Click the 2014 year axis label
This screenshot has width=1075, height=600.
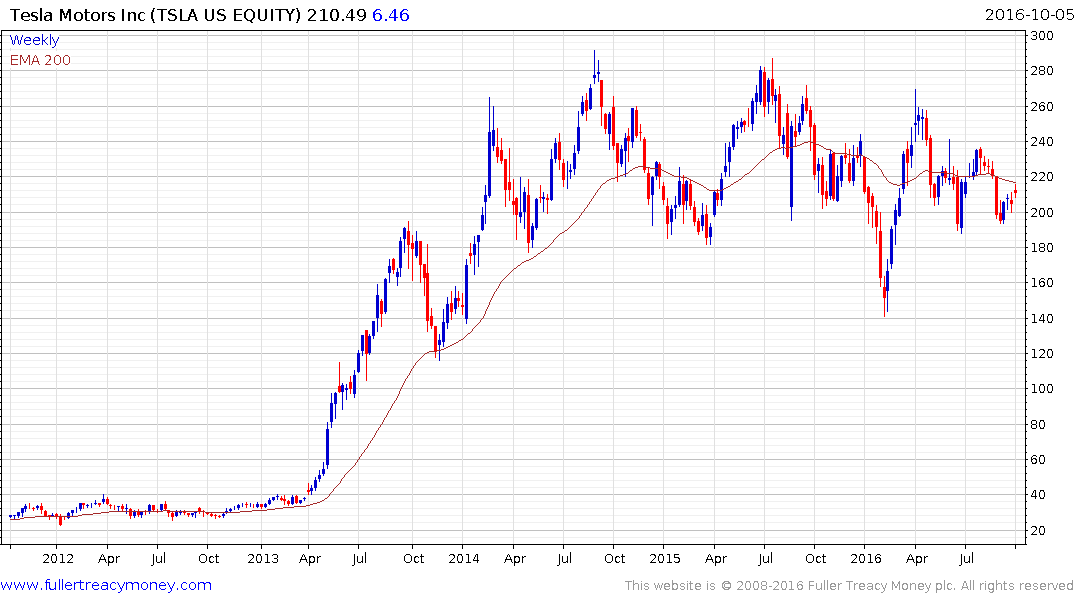point(463,558)
